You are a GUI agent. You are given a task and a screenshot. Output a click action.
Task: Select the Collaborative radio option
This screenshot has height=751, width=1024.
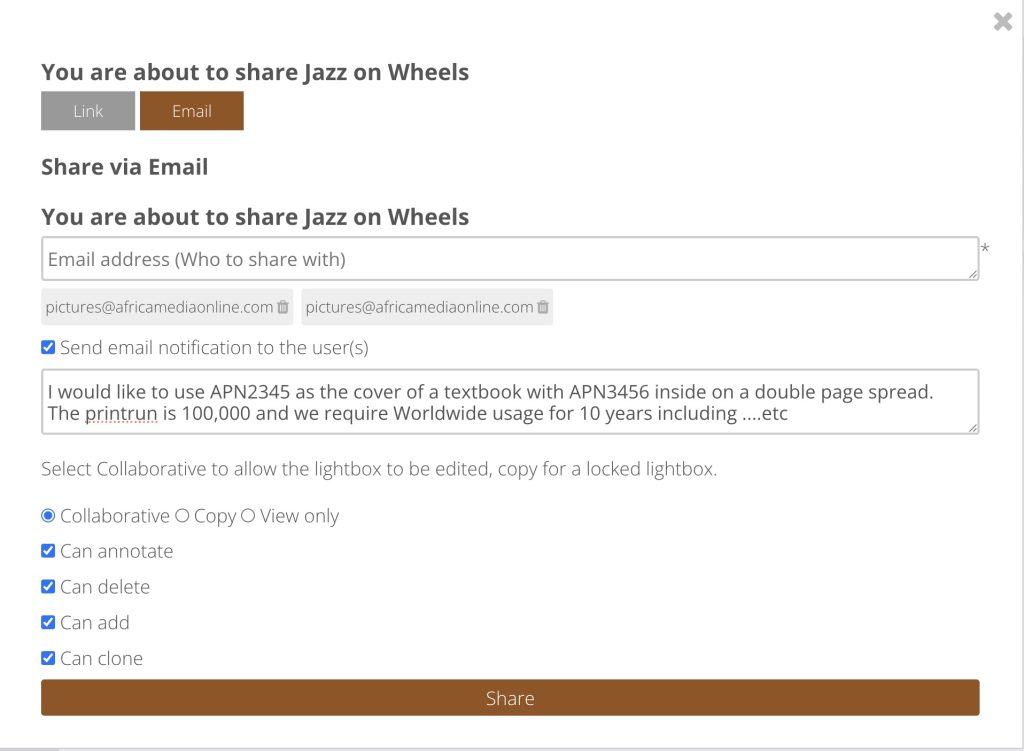48,515
